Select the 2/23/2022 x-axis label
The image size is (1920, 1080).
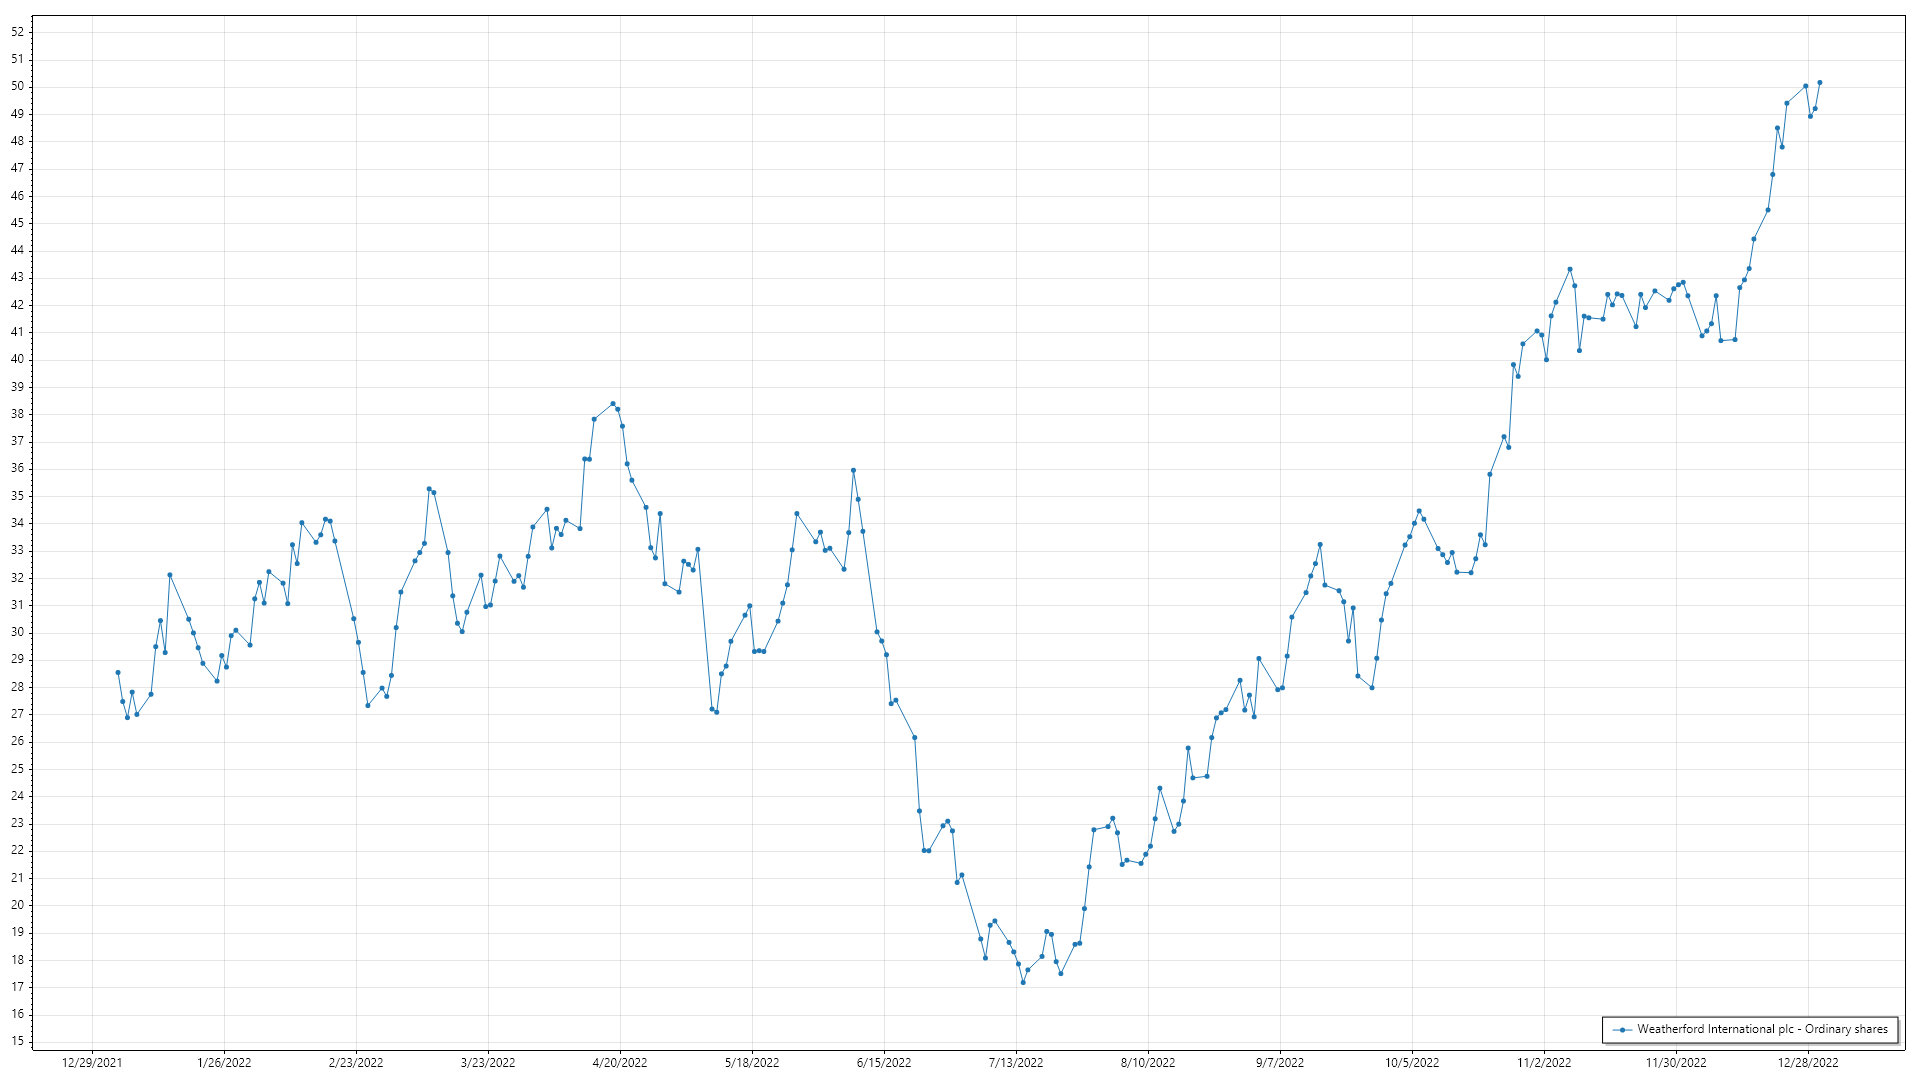[356, 1063]
